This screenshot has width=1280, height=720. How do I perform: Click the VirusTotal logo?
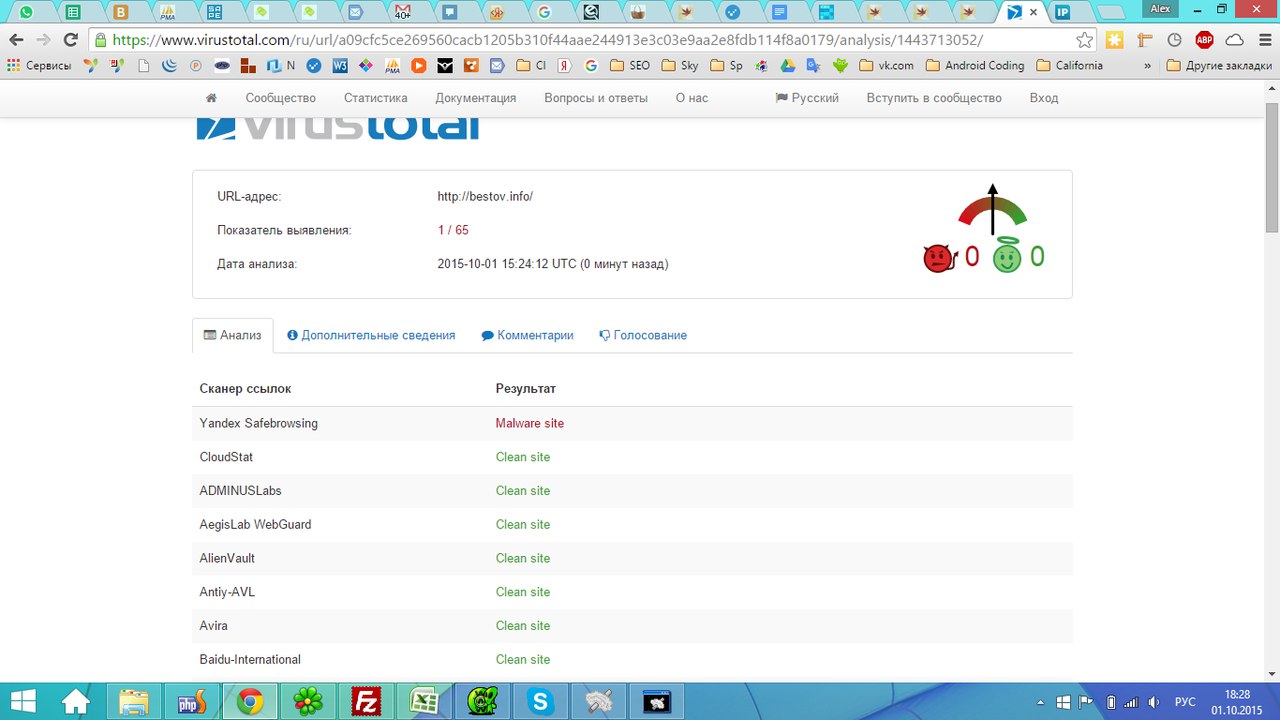click(x=338, y=128)
